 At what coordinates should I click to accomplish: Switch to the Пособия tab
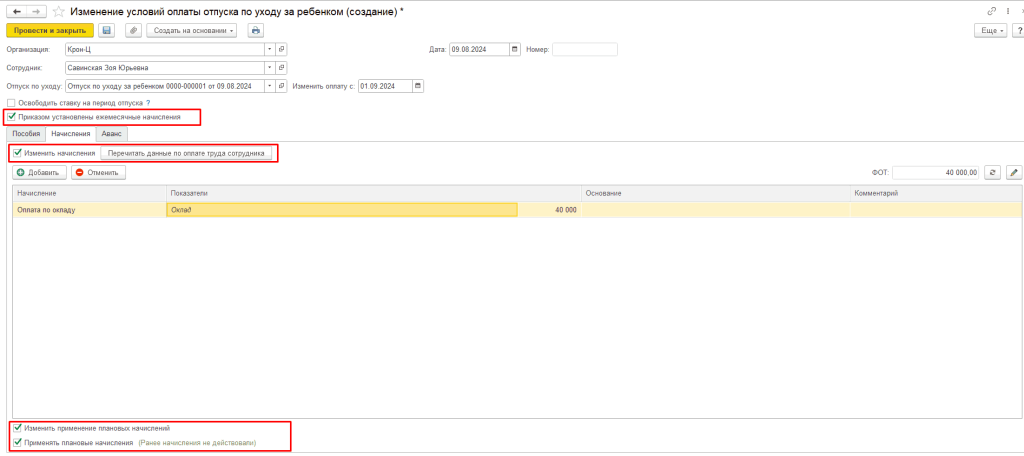[x=26, y=133]
